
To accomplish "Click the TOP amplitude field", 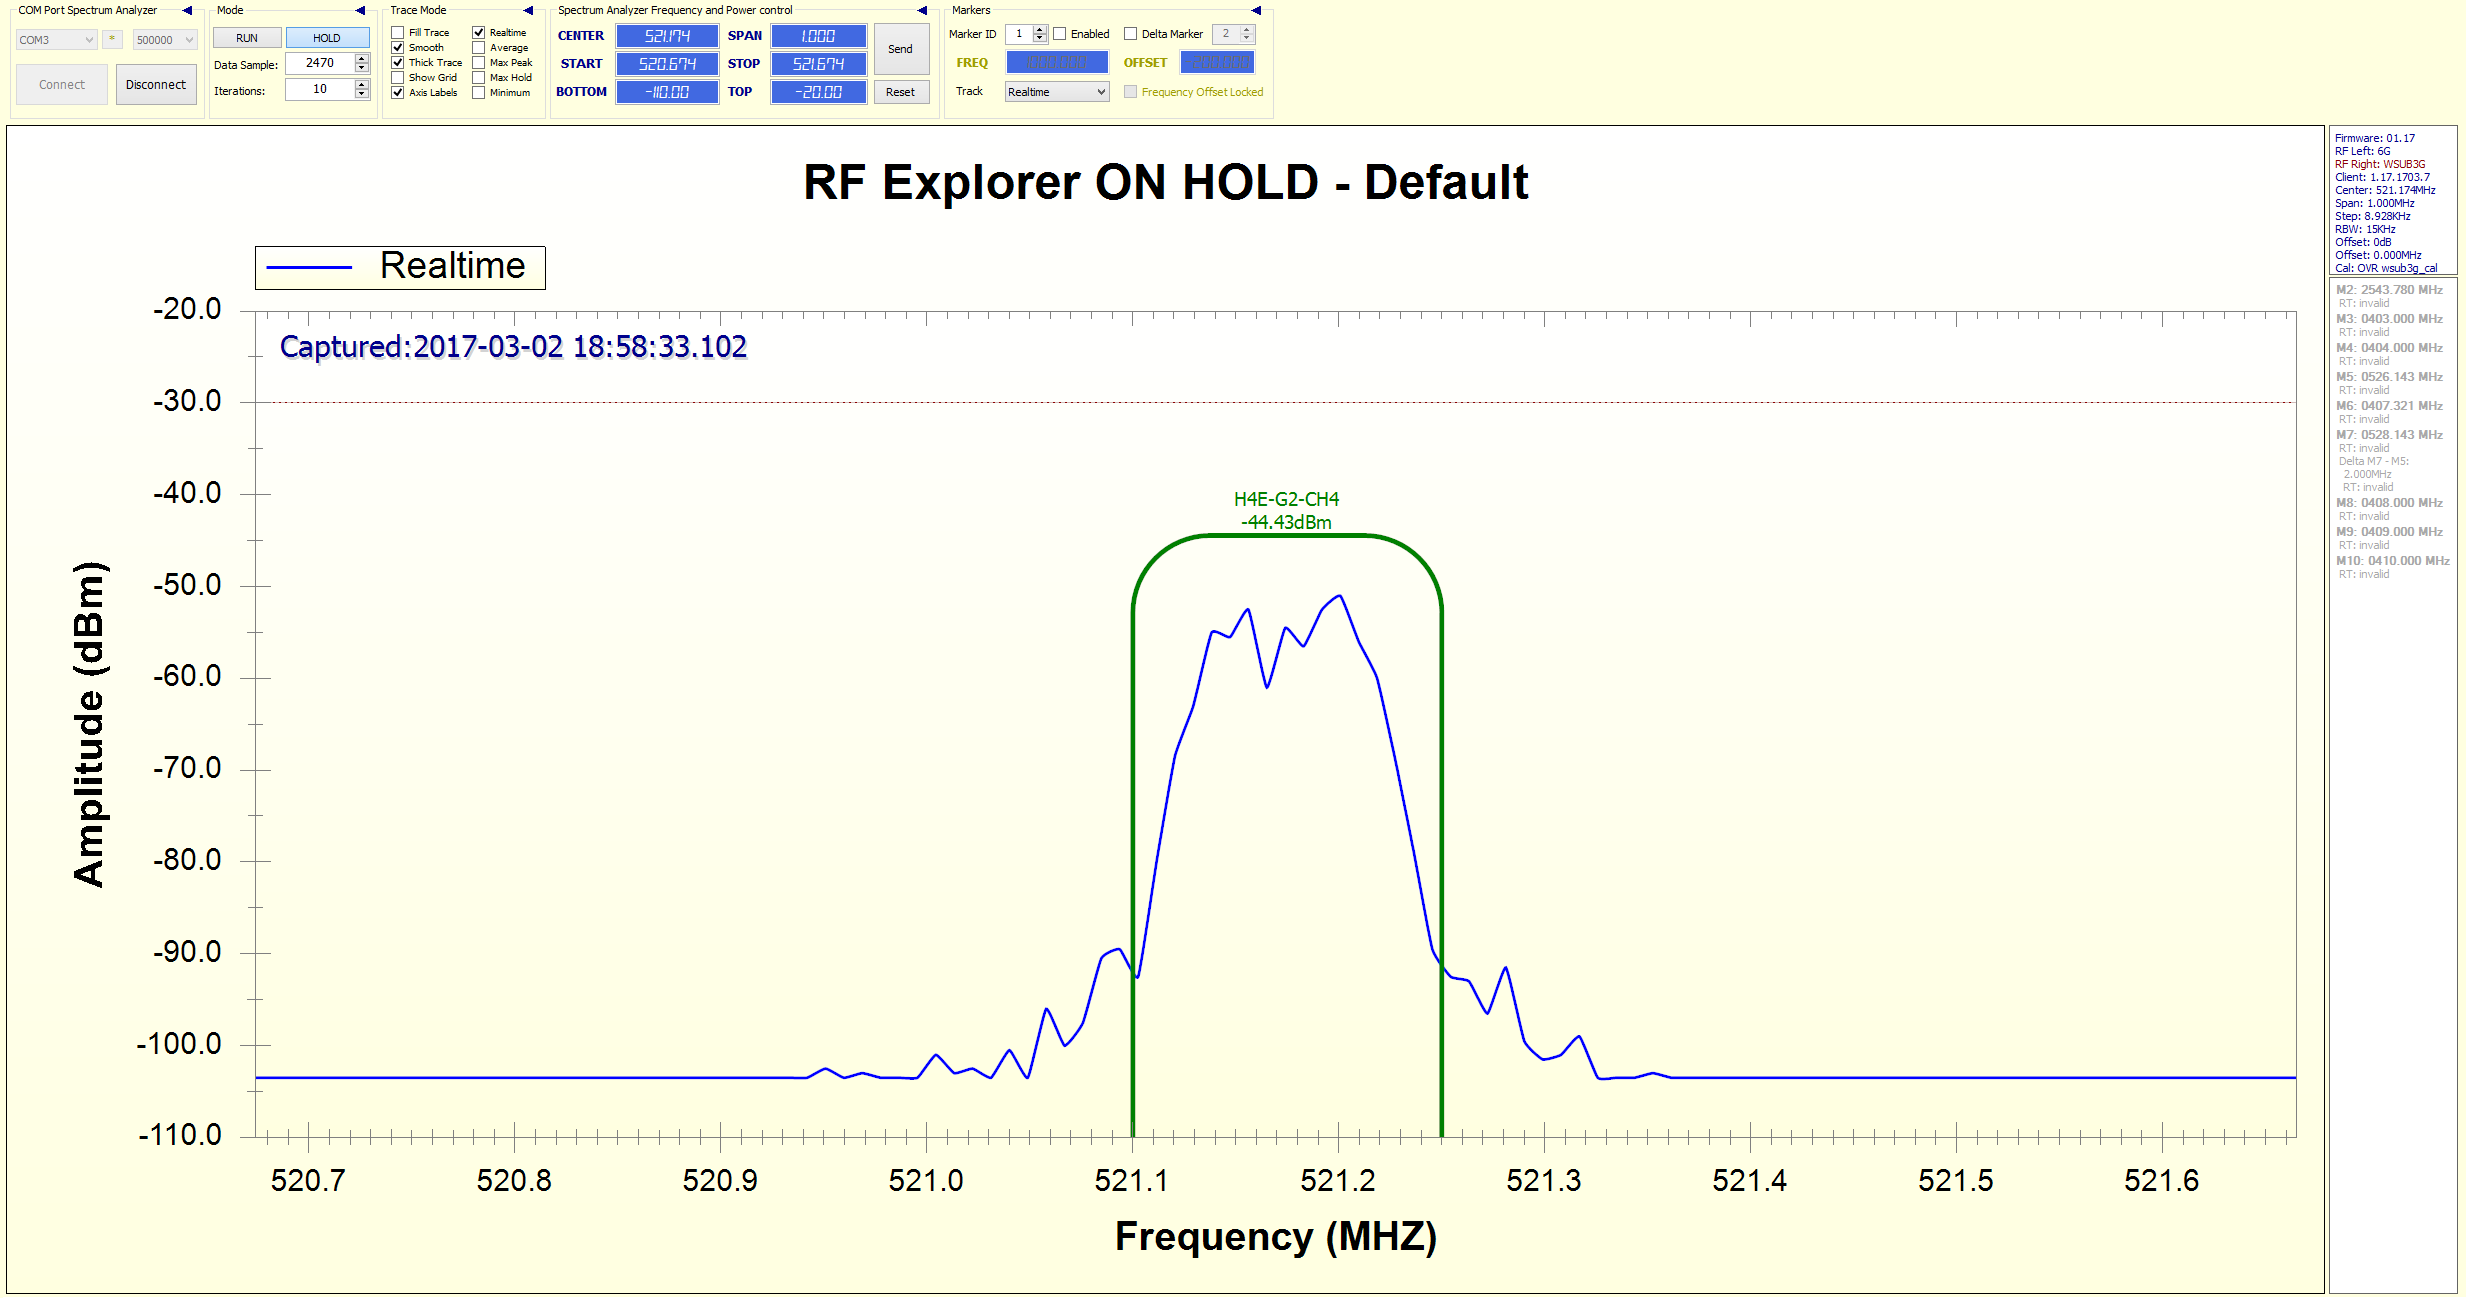I will tap(818, 92).
